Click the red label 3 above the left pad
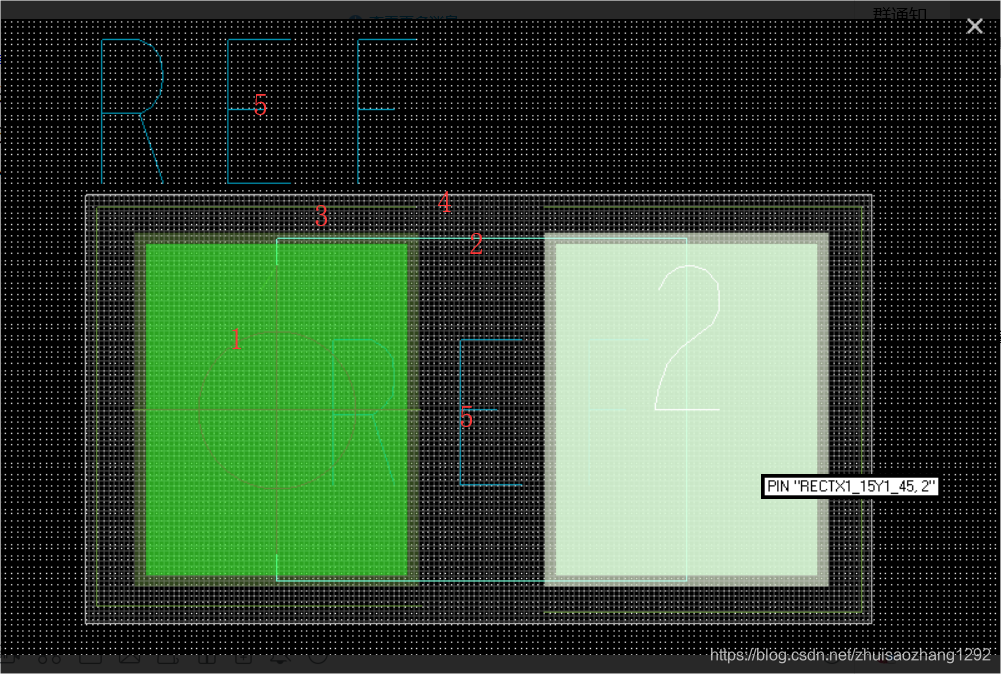Viewport: 1001px width, 674px height. 321,216
